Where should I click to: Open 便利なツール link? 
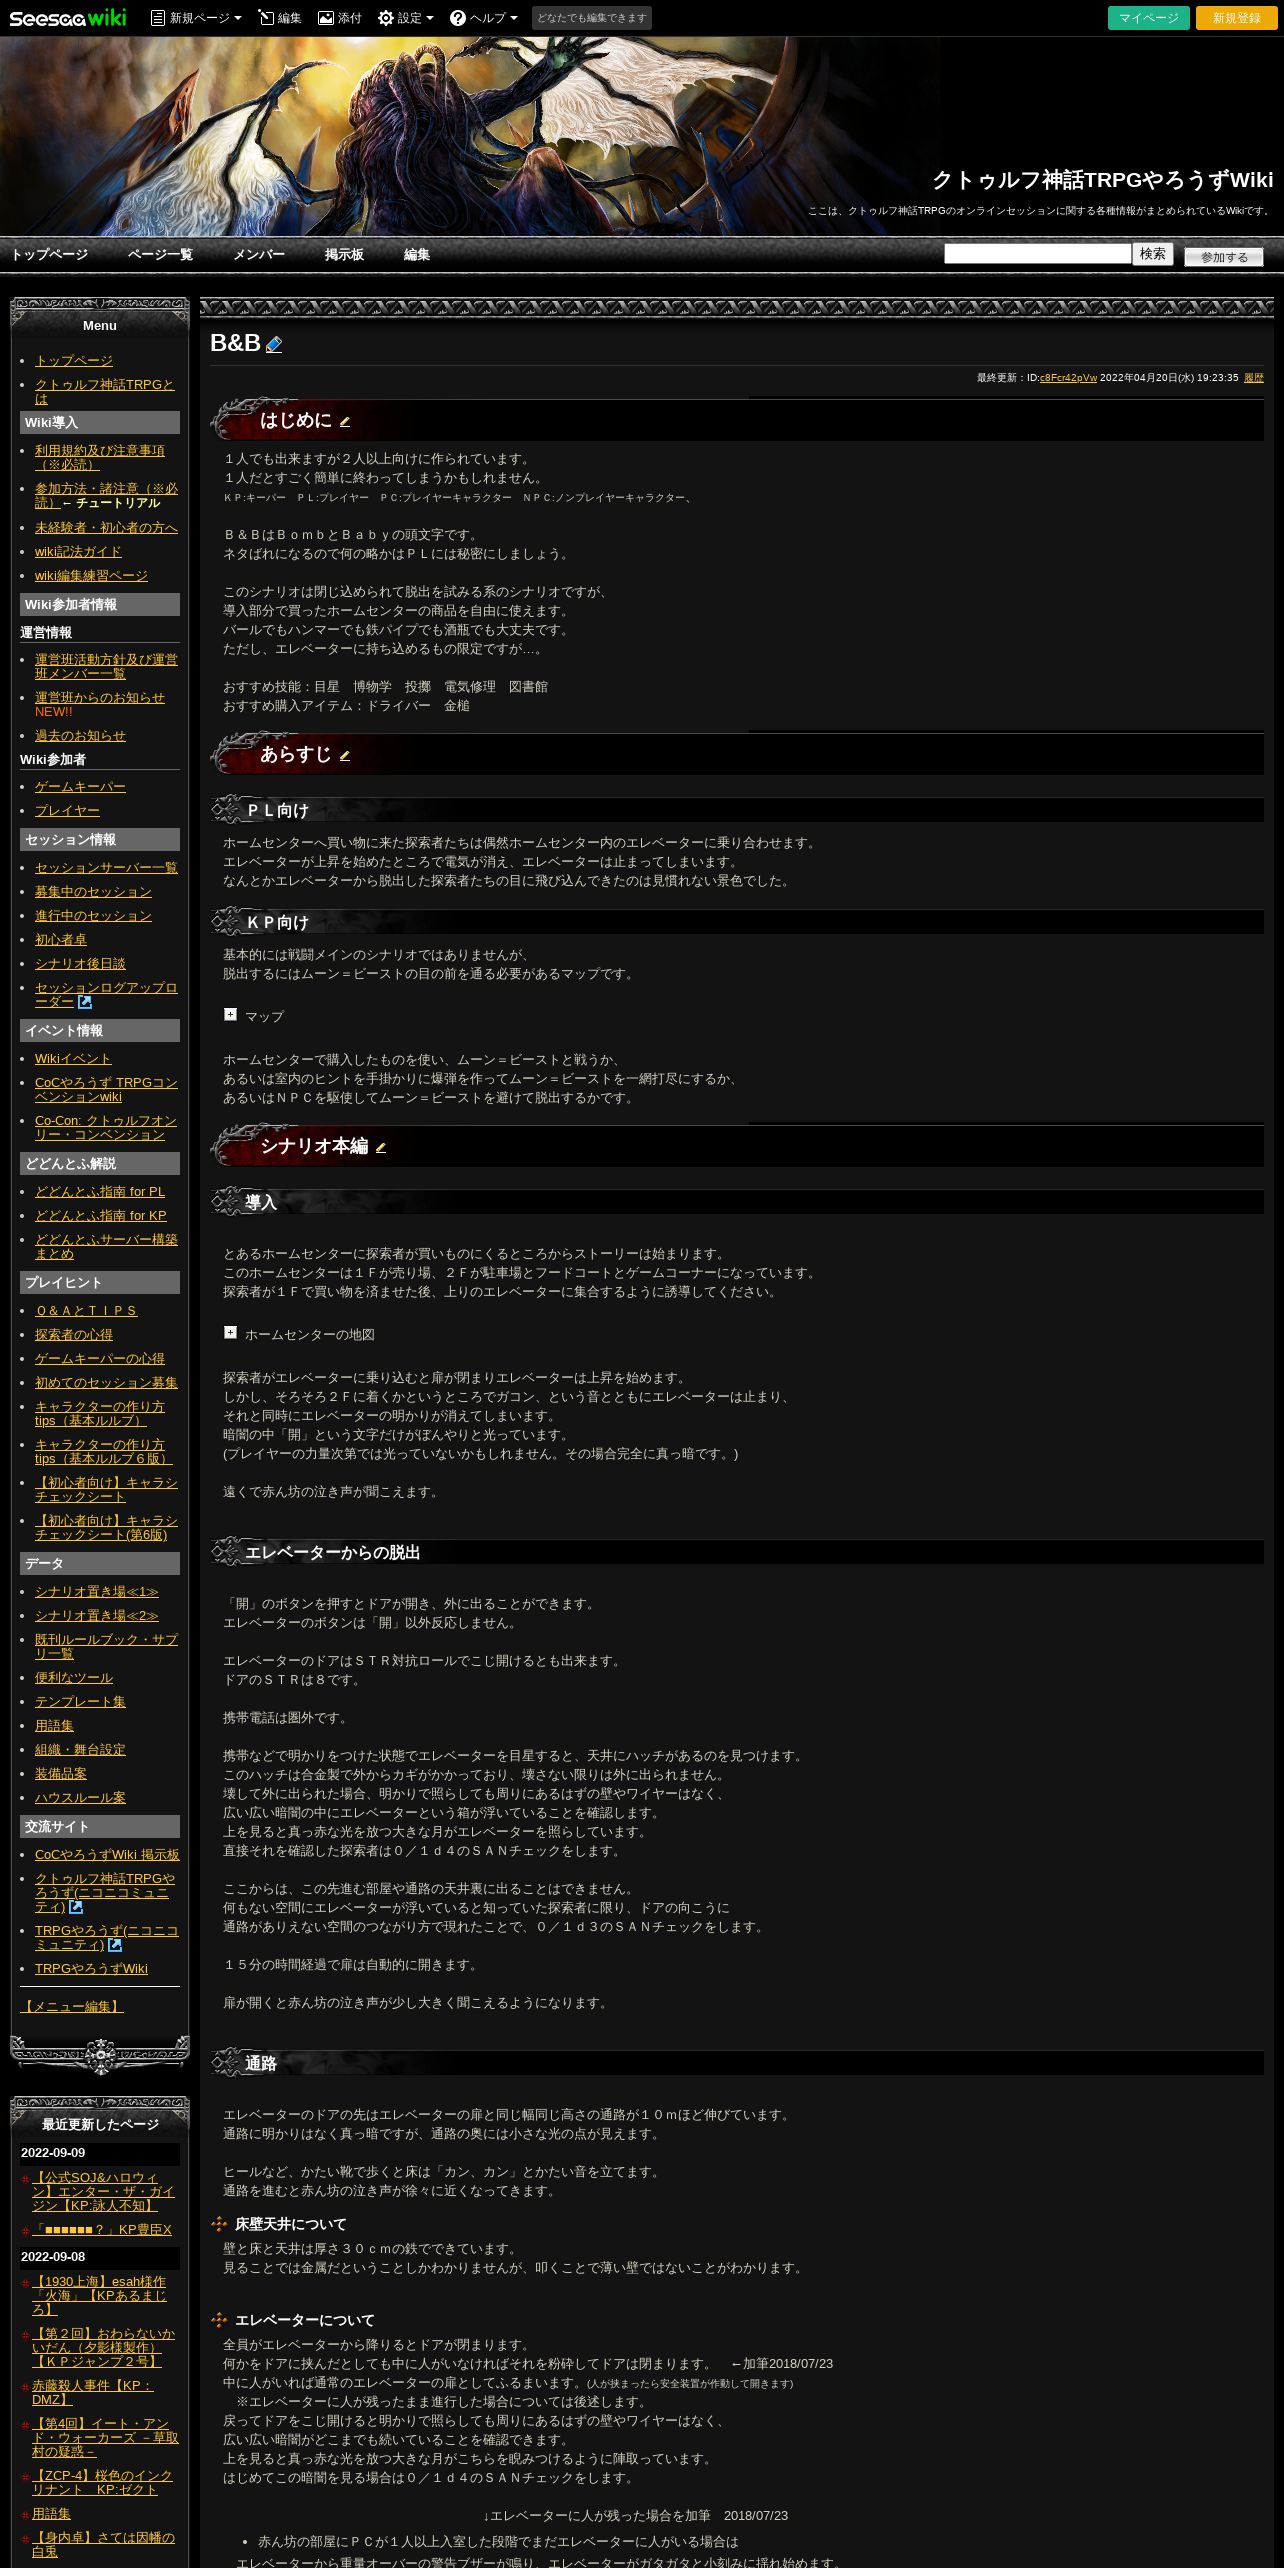[74, 1677]
